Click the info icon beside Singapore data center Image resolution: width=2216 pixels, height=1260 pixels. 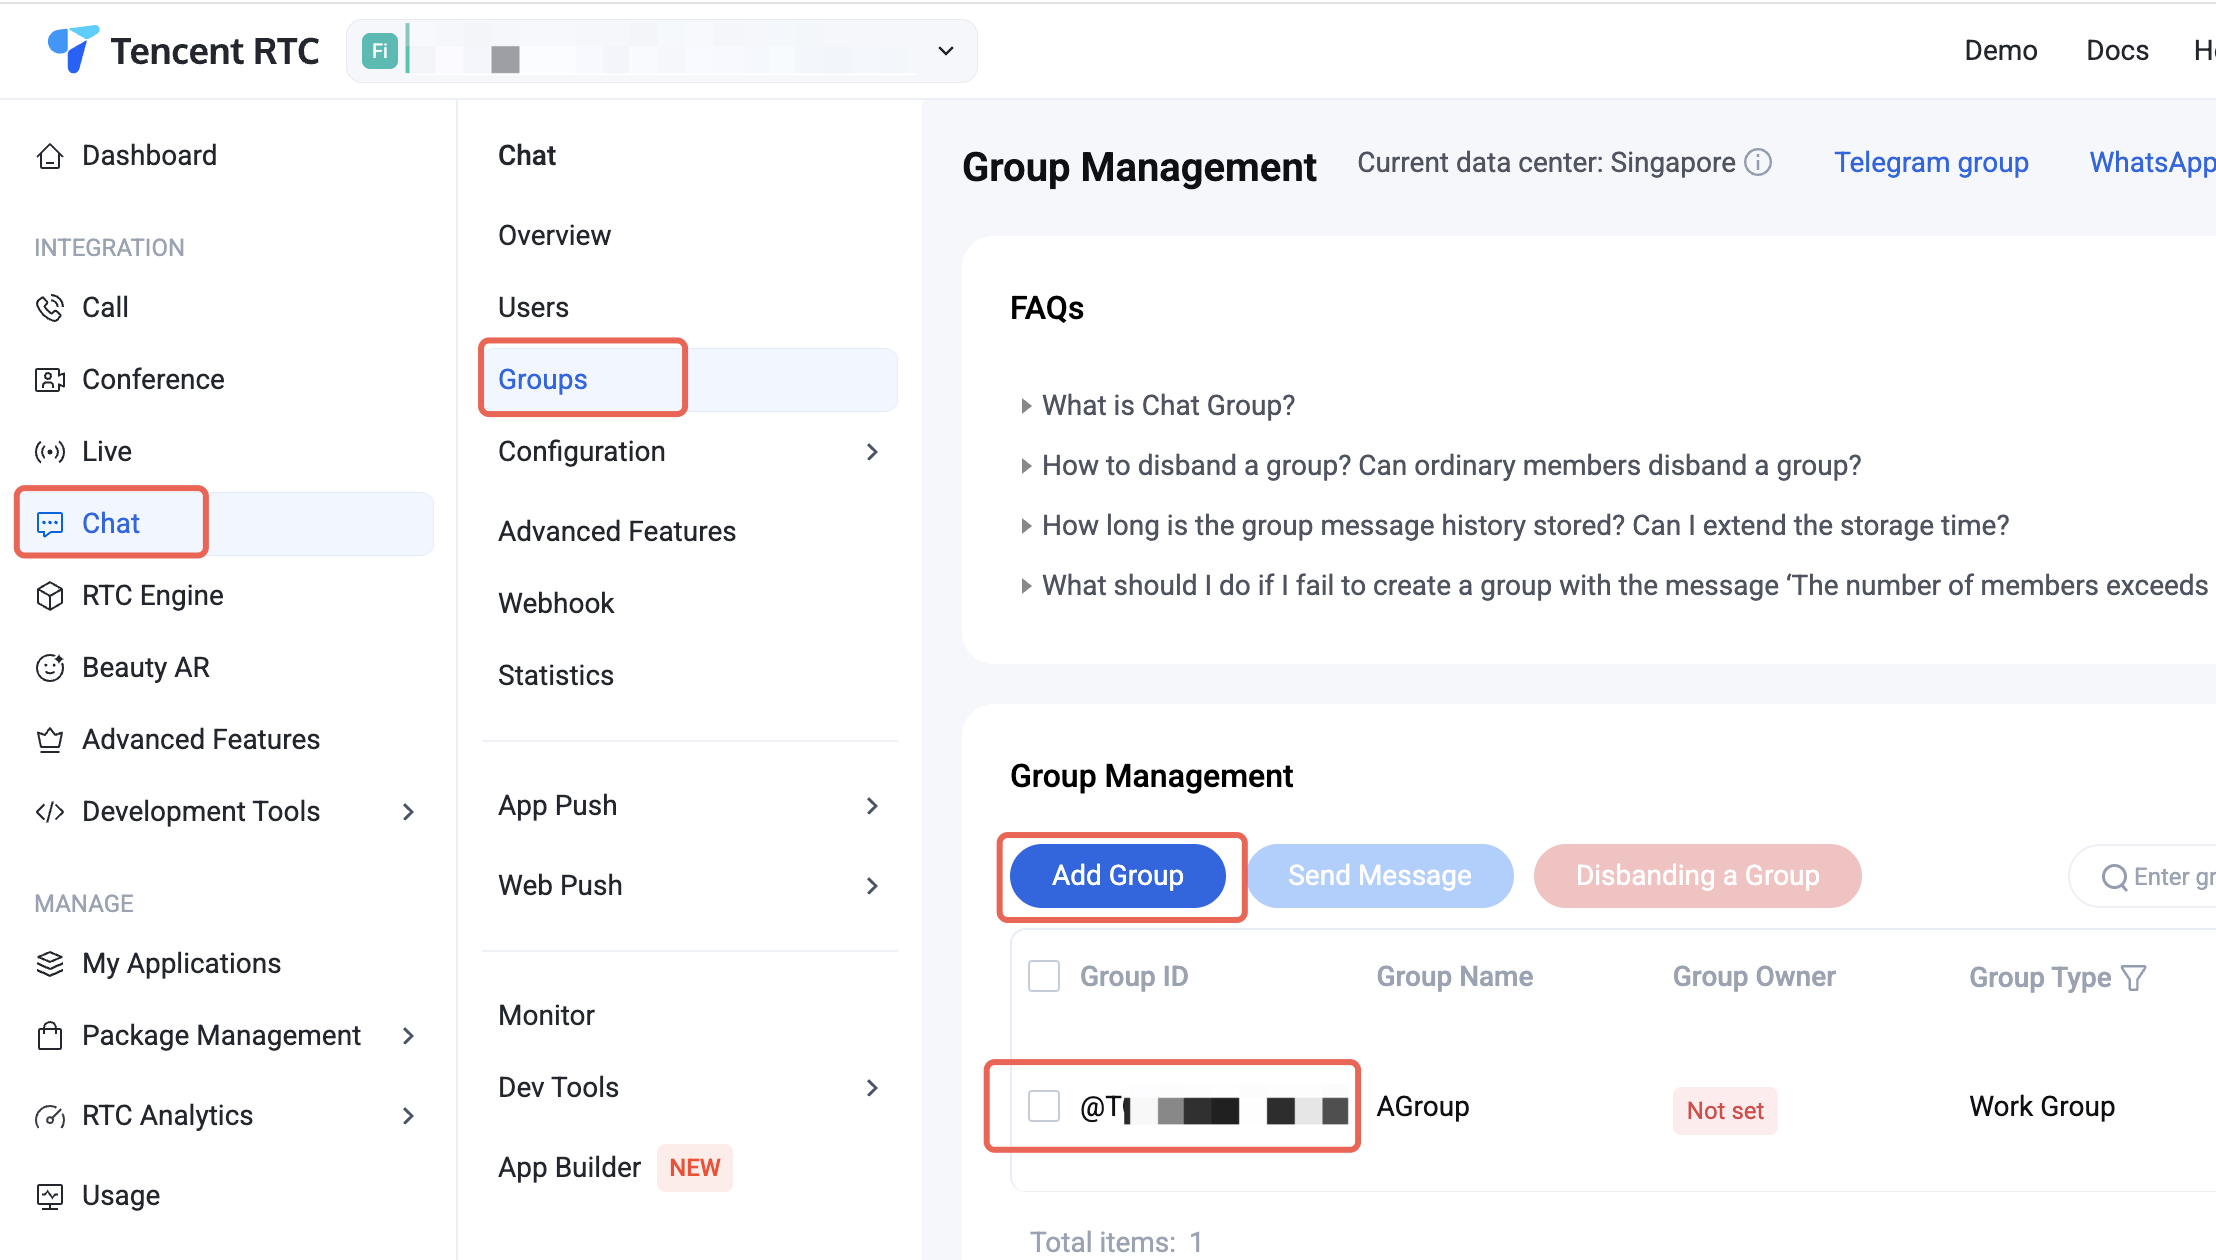click(x=1758, y=162)
